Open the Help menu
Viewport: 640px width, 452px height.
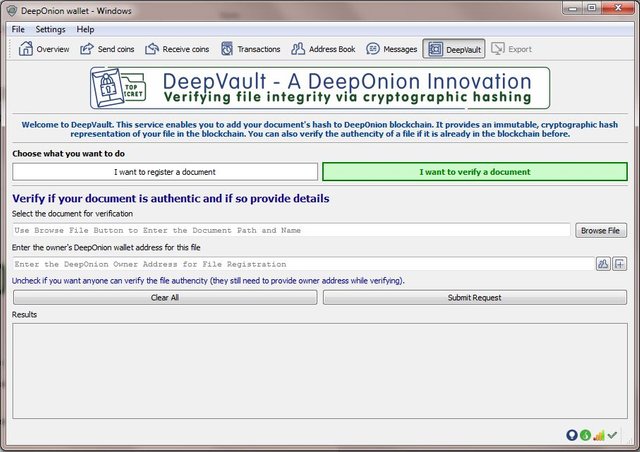click(x=85, y=29)
